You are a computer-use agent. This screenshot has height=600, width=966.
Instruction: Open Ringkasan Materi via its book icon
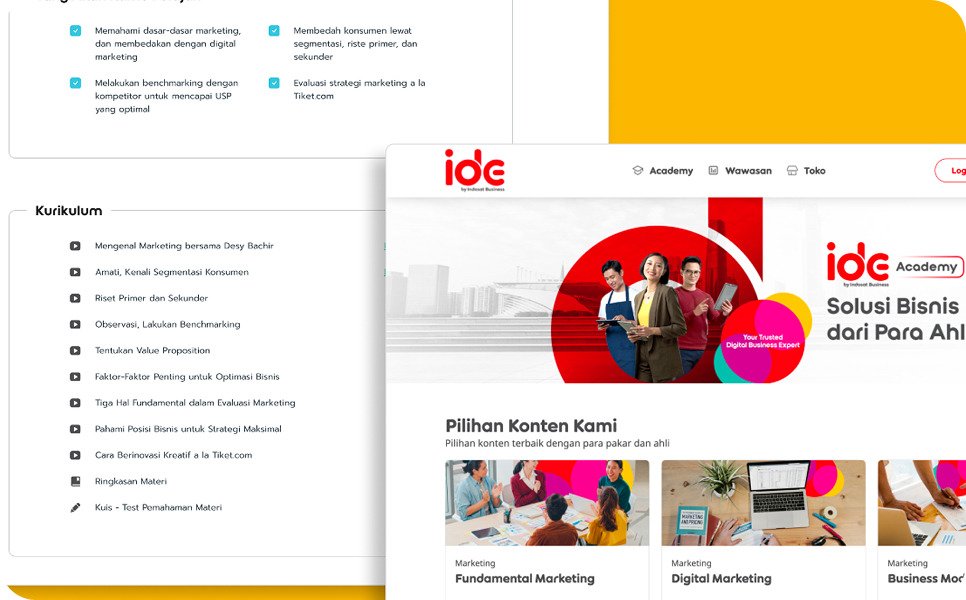[74, 480]
